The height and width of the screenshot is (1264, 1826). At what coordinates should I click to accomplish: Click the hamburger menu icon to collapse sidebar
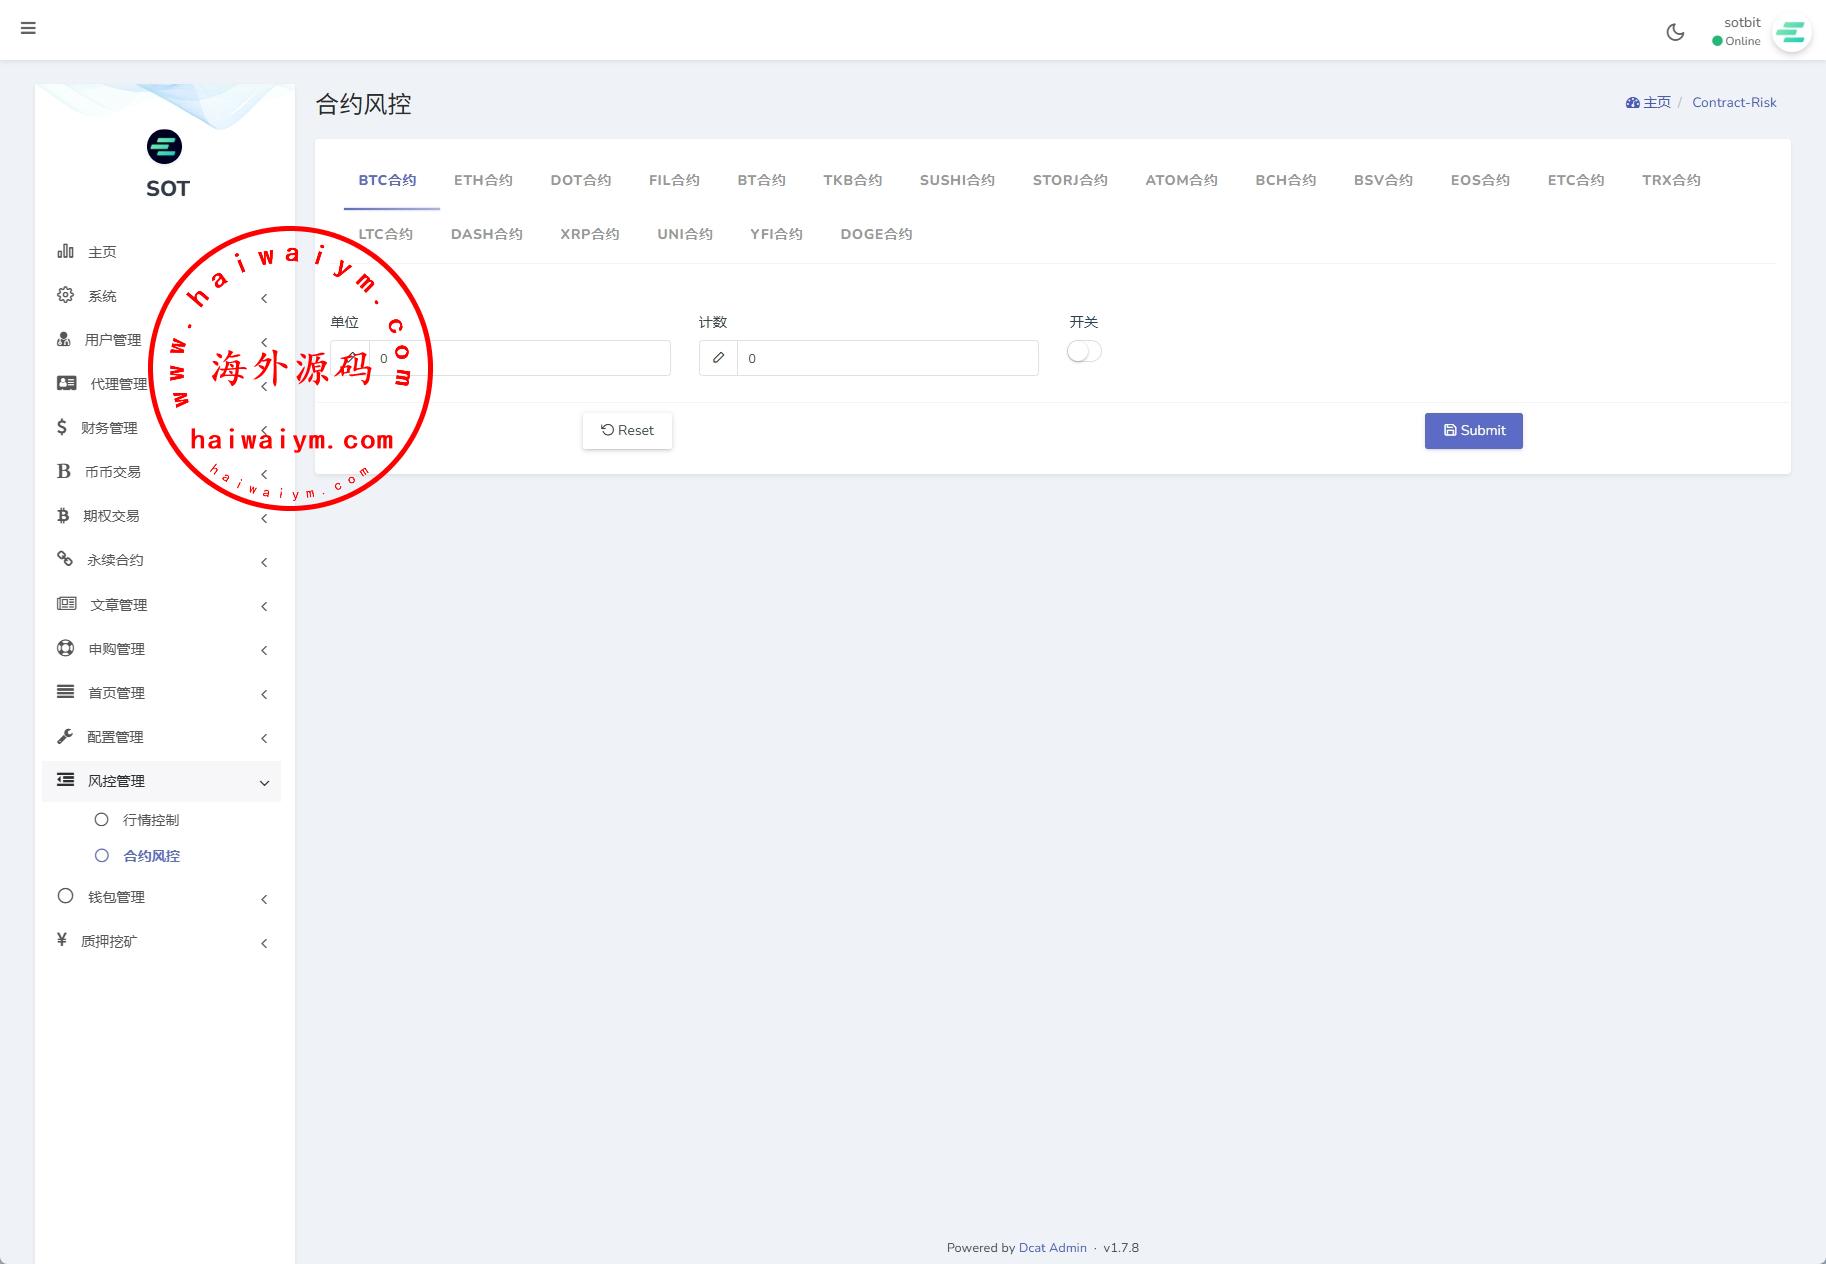click(x=28, y=28)
